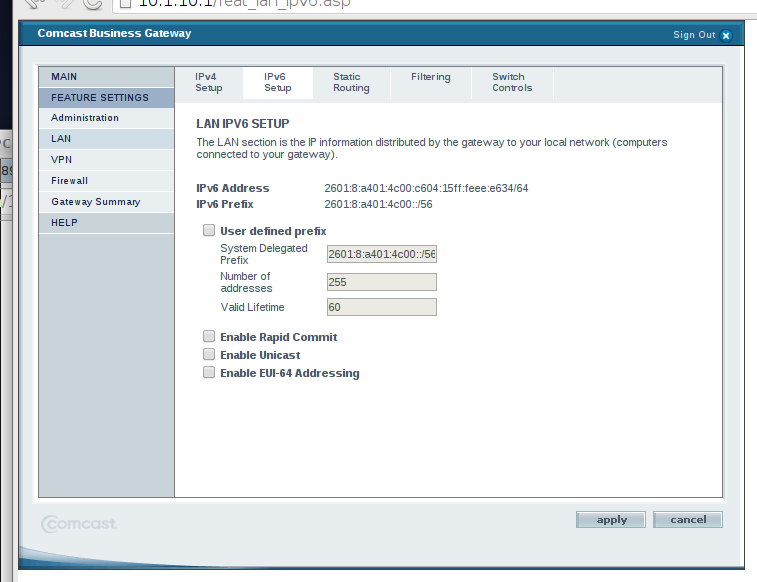Image resolution: width=757 pixels, height=582 pixels.
Task: Select LAN in the sidebar
Action: (x=106, y=139)
